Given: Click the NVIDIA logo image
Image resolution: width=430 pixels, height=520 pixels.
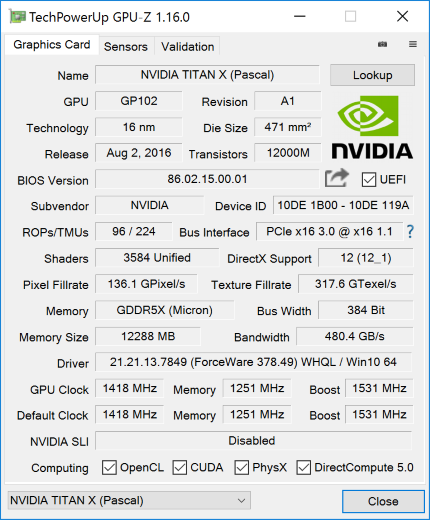Looking at the screenshot, I should tap(372, 127).
